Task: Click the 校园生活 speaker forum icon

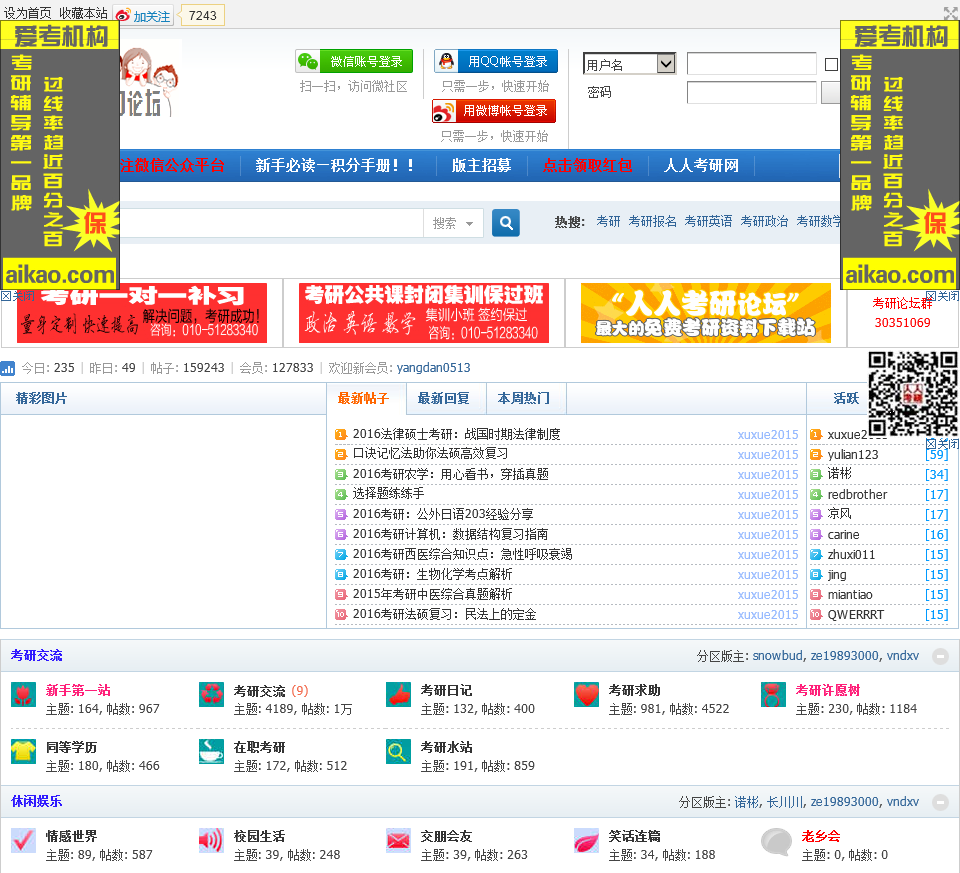Action: pos(211,841)
